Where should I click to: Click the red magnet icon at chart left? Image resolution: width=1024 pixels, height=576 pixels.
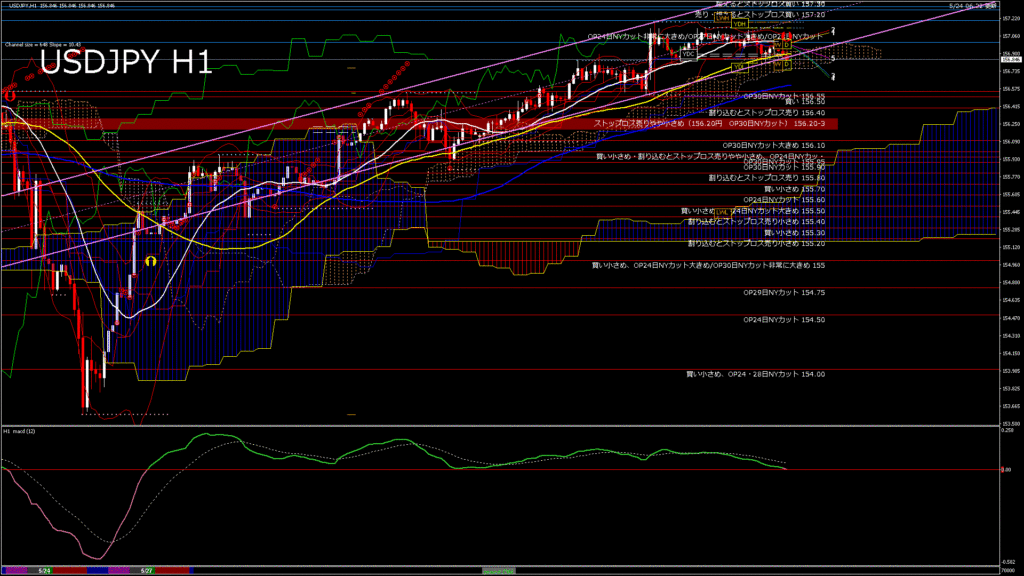(x=10, y=95)
